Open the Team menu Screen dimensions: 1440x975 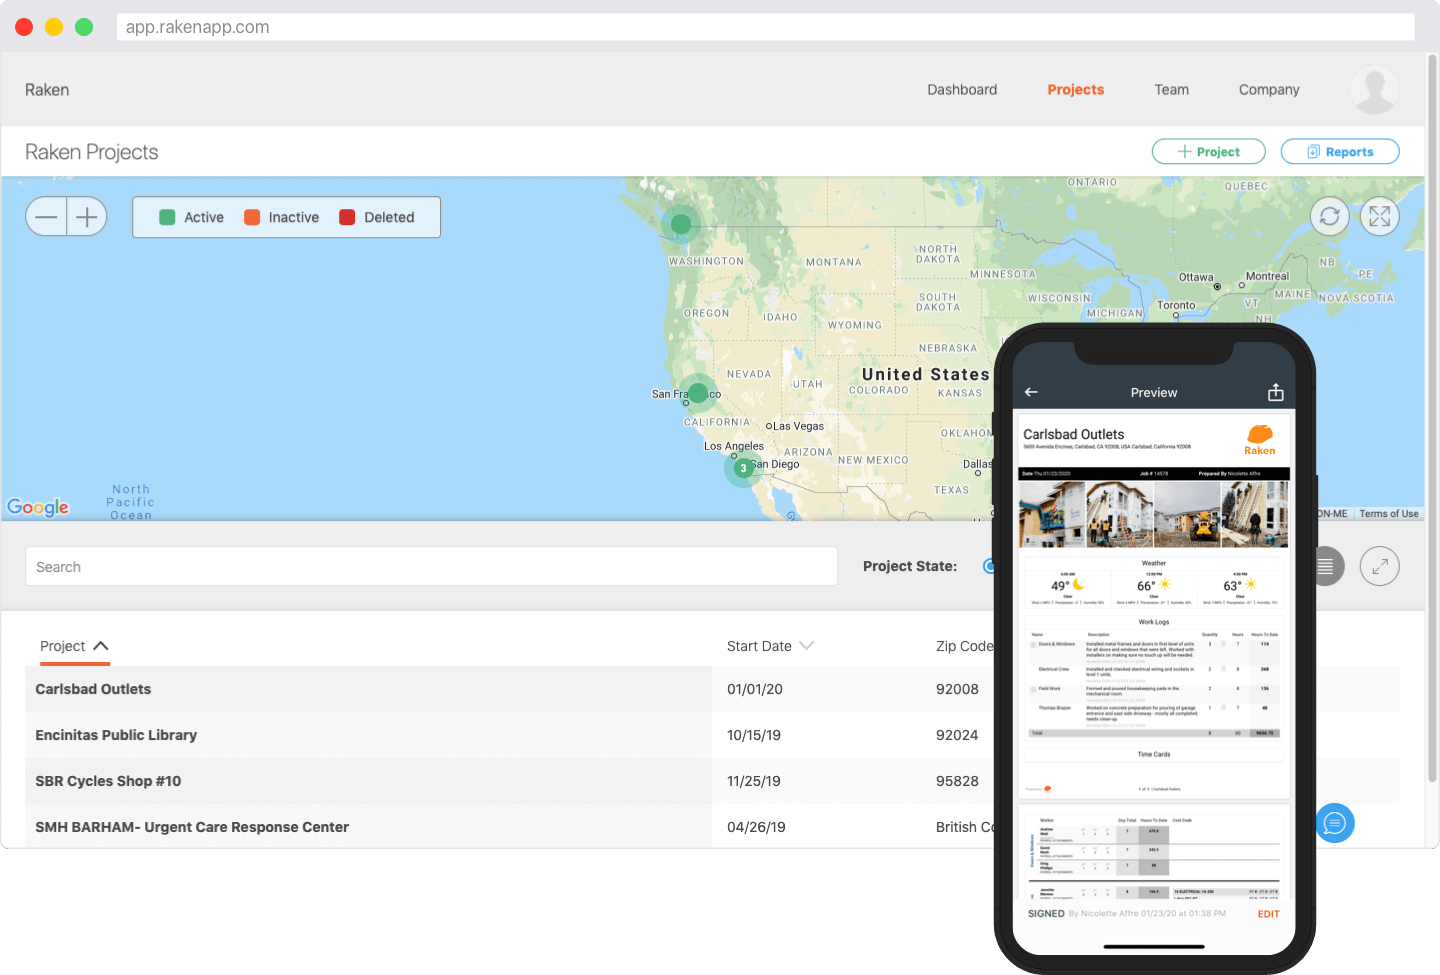coord(1171,90)
